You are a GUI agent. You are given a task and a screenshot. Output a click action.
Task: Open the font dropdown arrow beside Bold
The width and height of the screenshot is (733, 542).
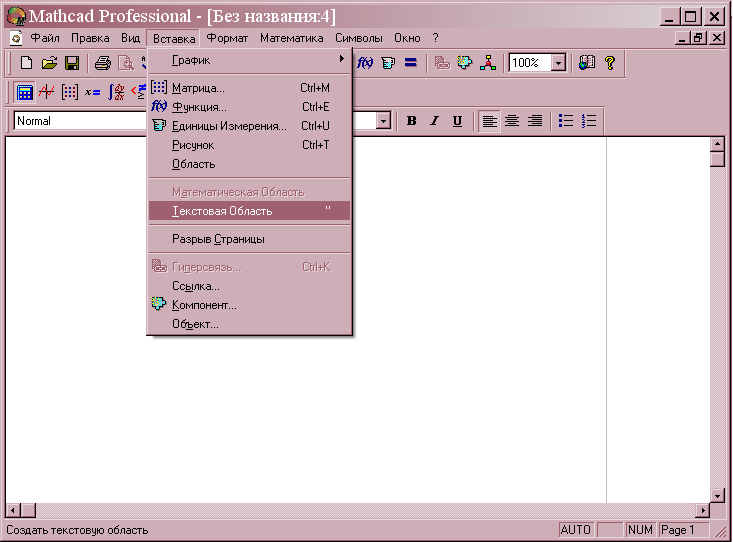[383, 121]
